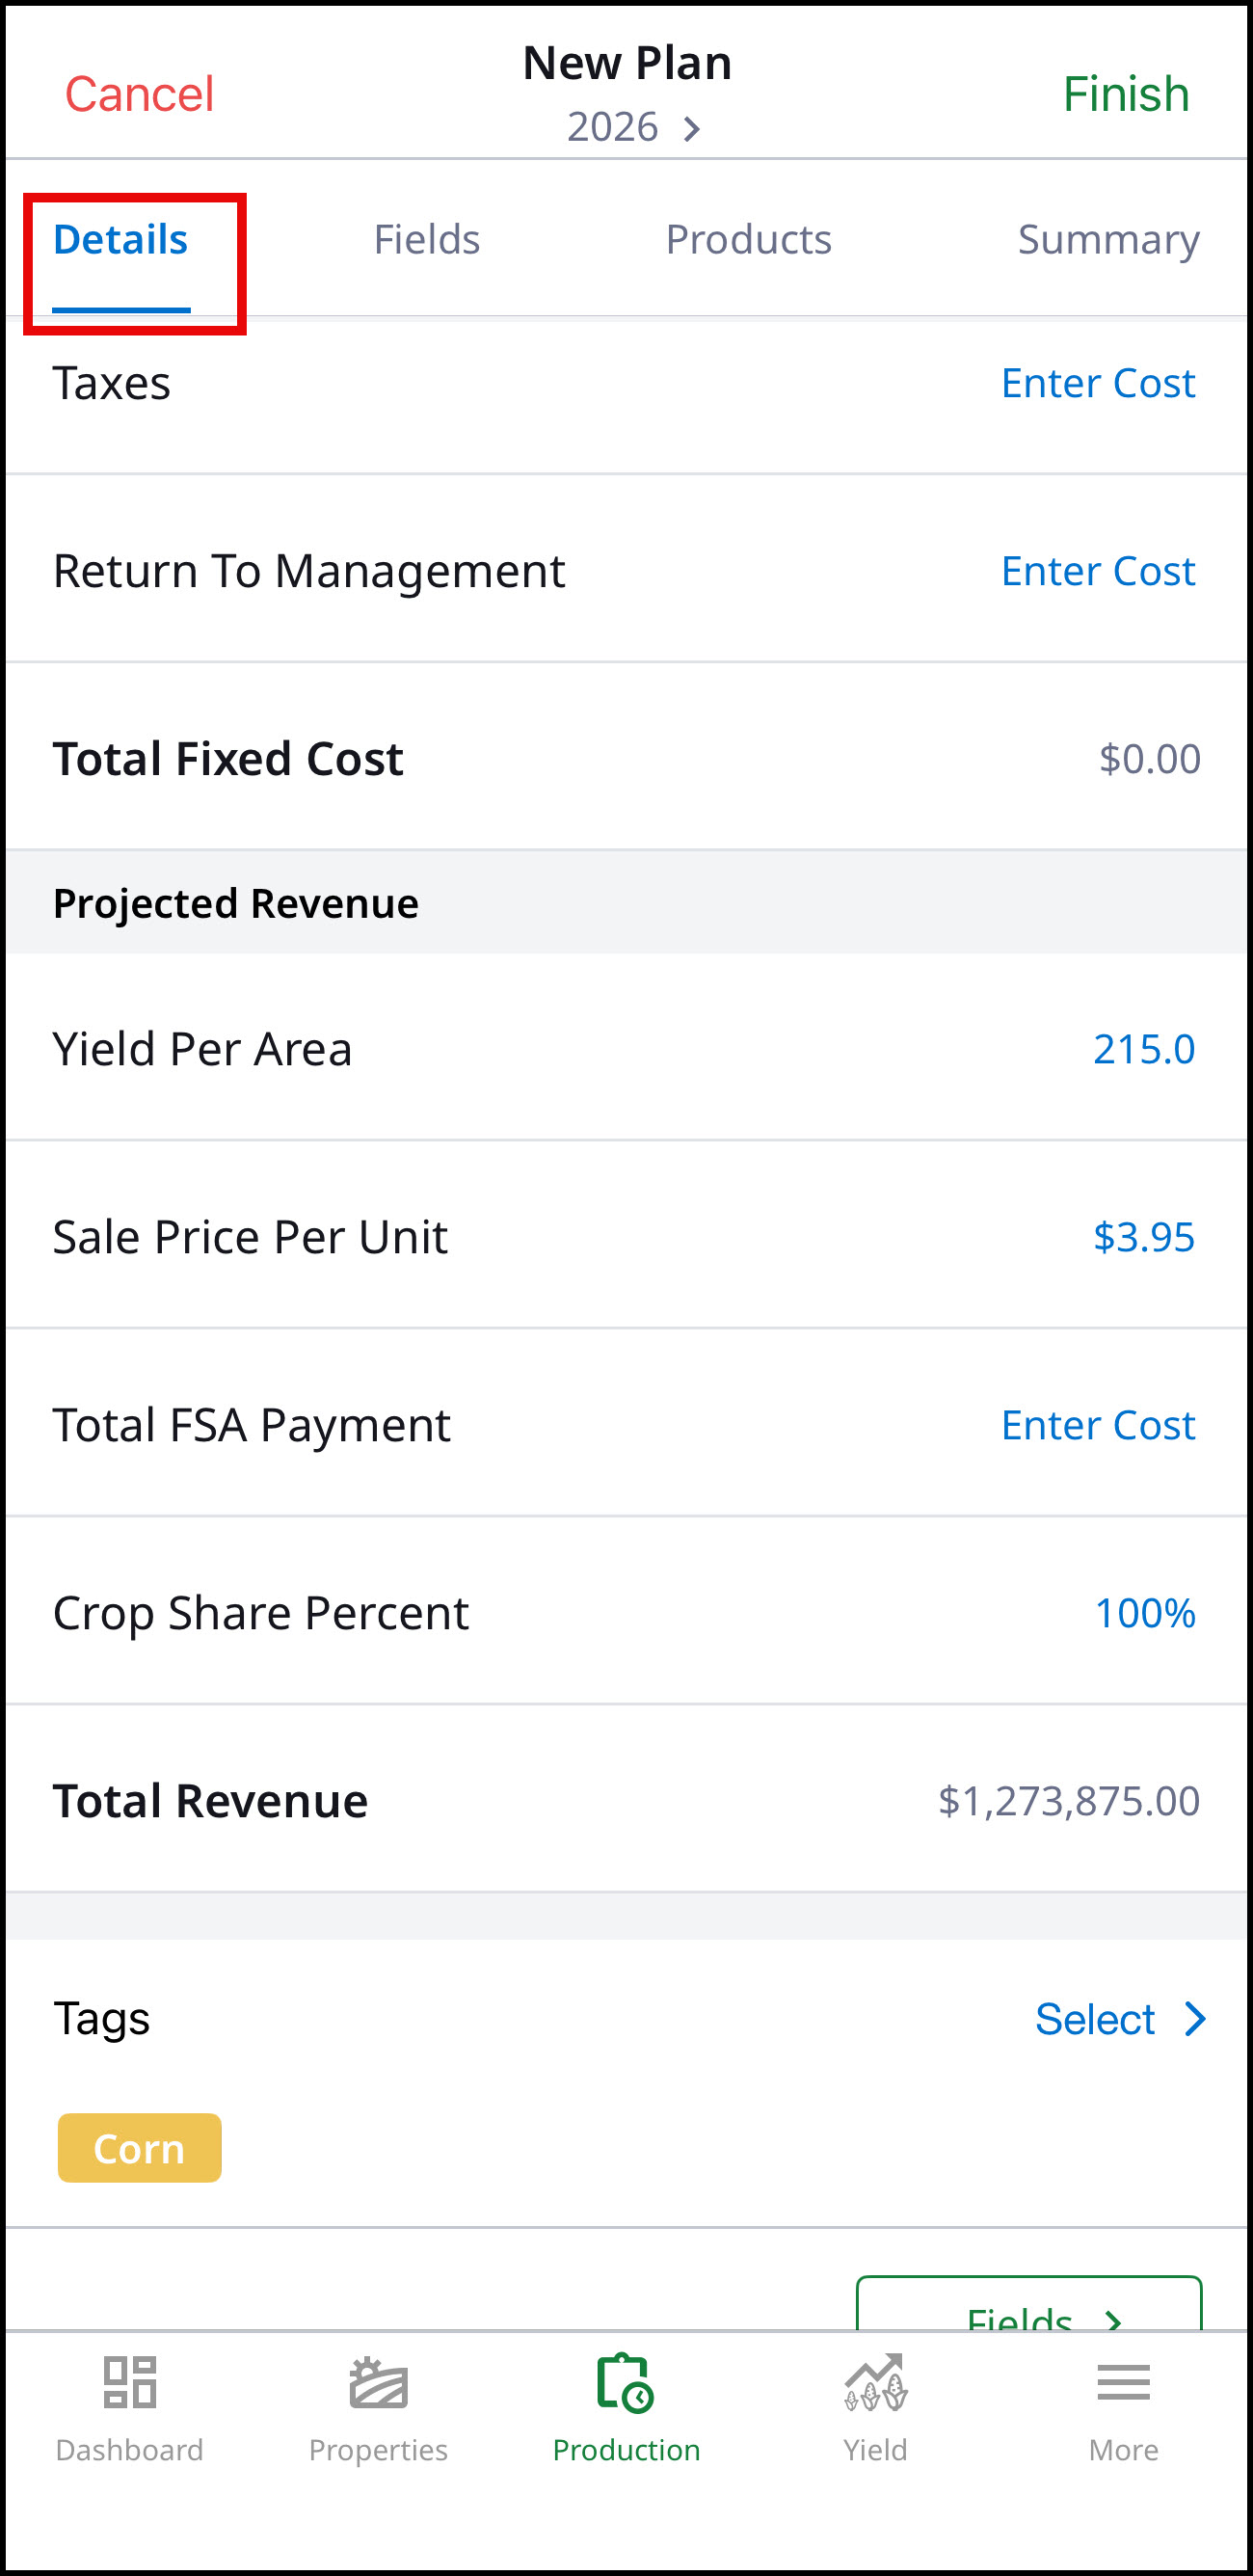Viewport: 1253px width, 2576px height.
Task: Open the Dashboard icon in bottom bar
Action: coord(129,2382)
